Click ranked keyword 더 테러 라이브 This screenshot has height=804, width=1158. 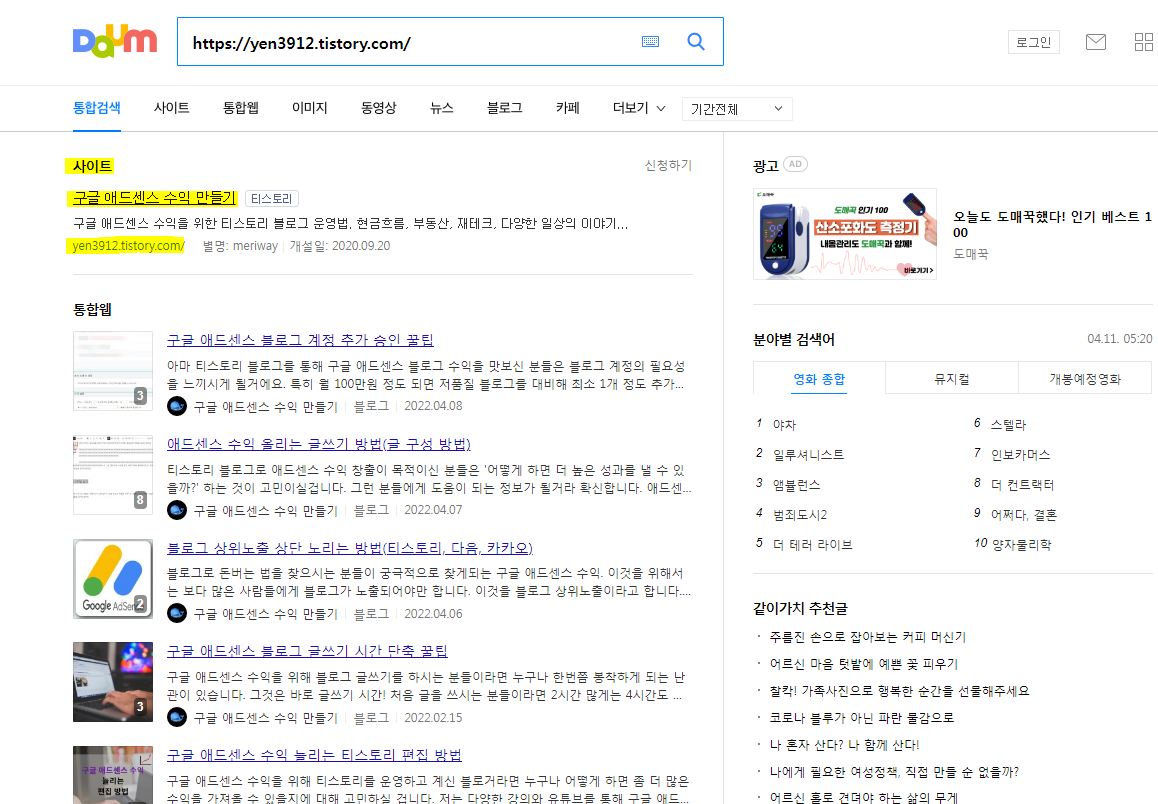coord(812,545)
